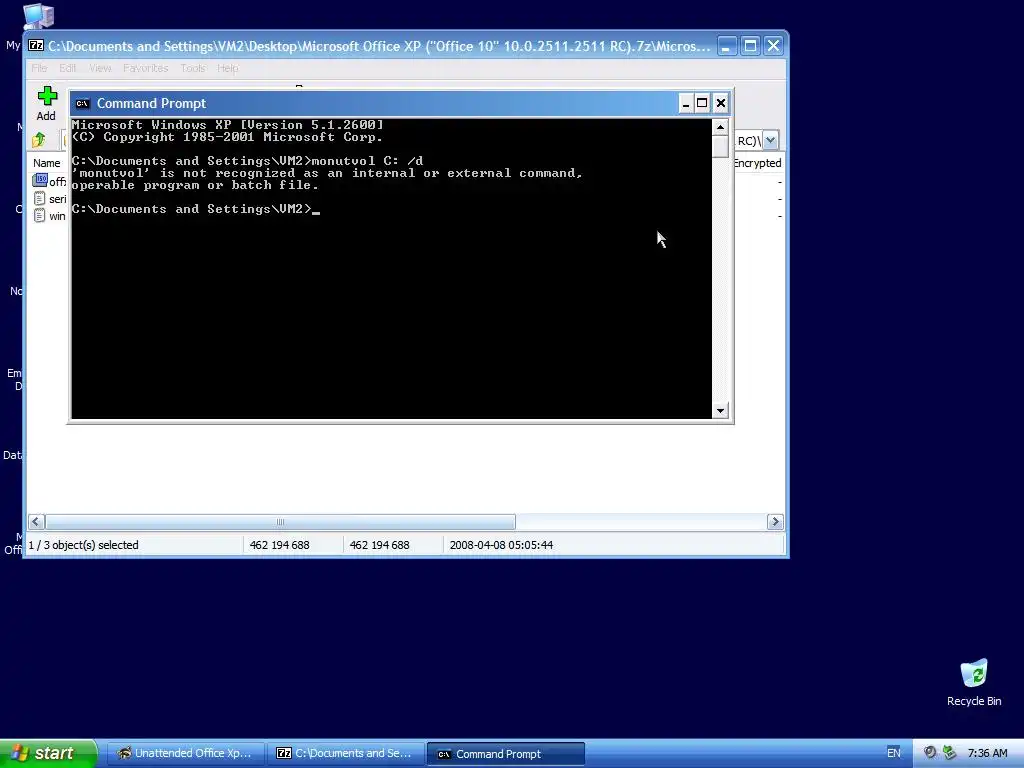Open the 7-Zip Tools menu
This screenshot has width=1024, height=768.
click(193, 68)
